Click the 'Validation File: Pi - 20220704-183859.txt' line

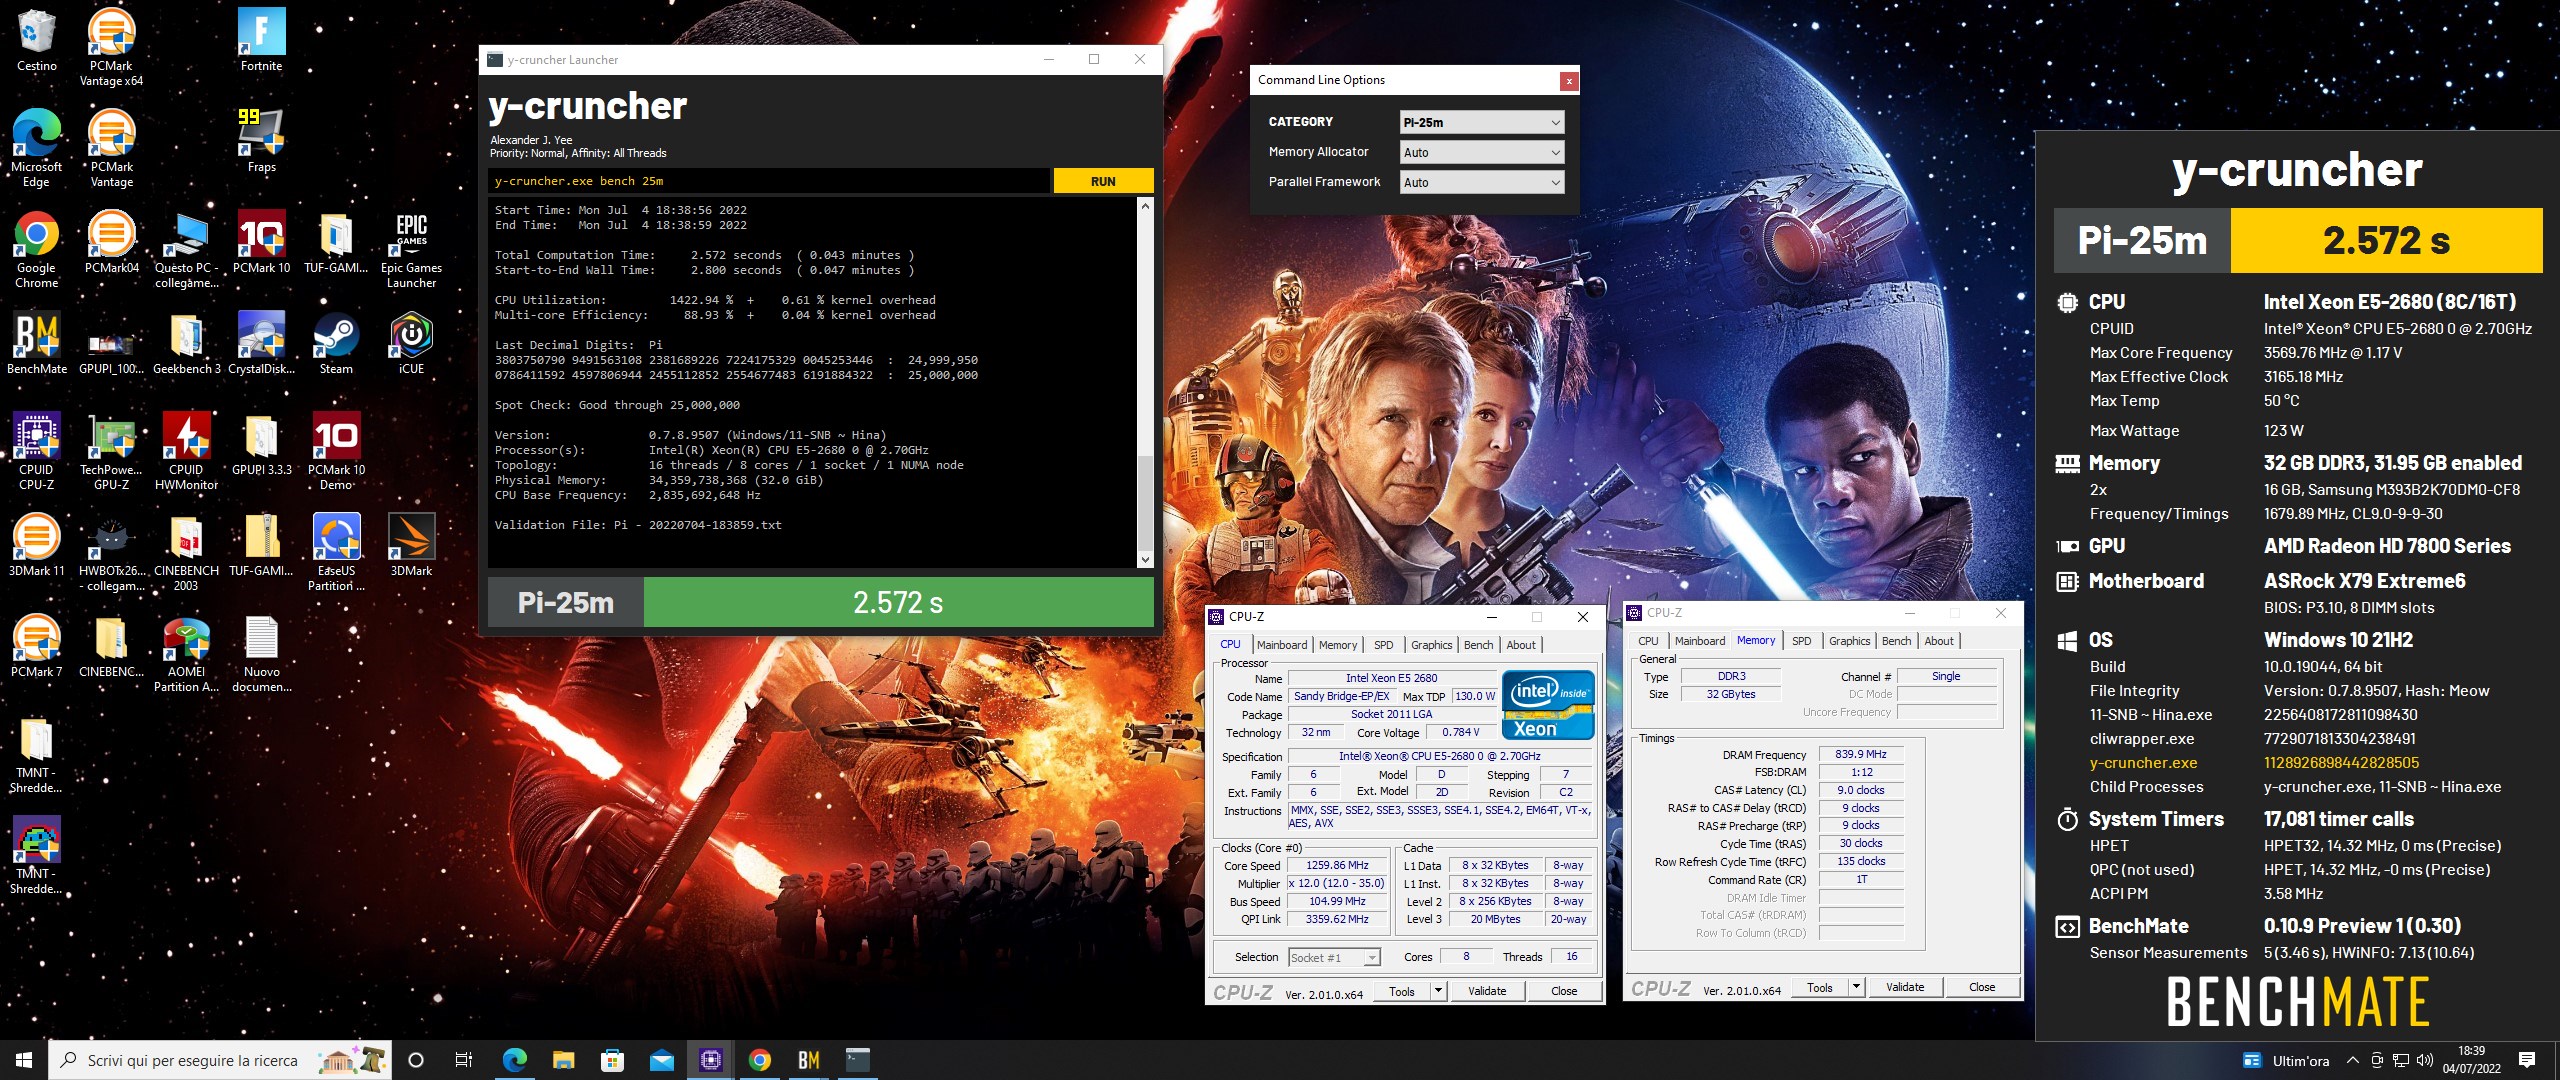click(638, 525)
